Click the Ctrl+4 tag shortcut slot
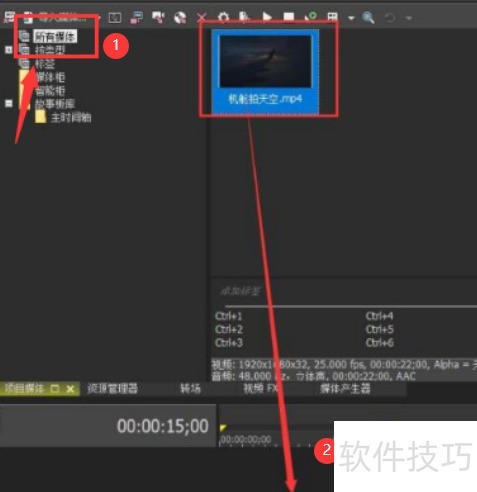 point(379,316)
